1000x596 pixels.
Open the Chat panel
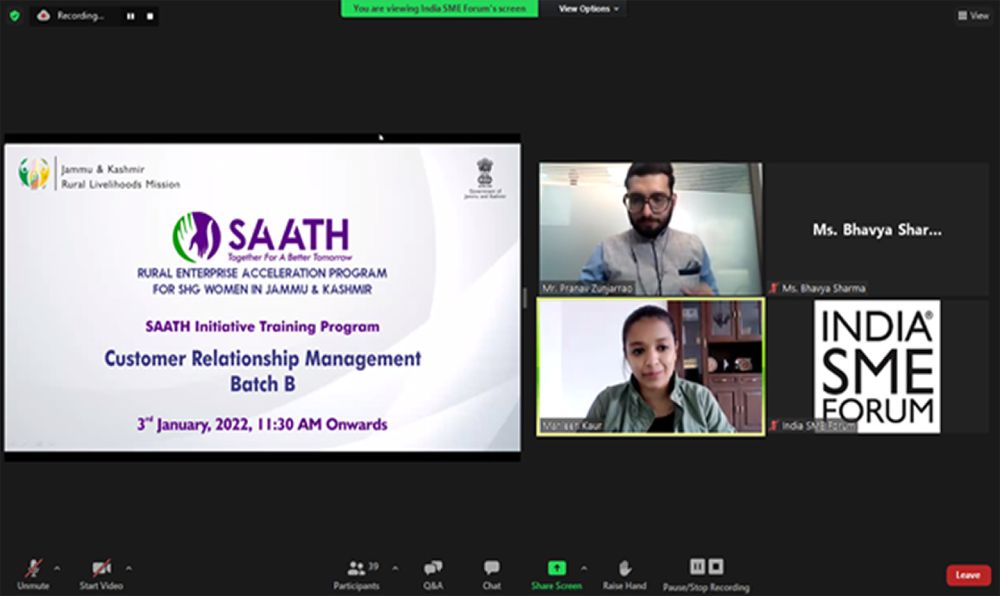pyautogui.click(x=492, y=574)
